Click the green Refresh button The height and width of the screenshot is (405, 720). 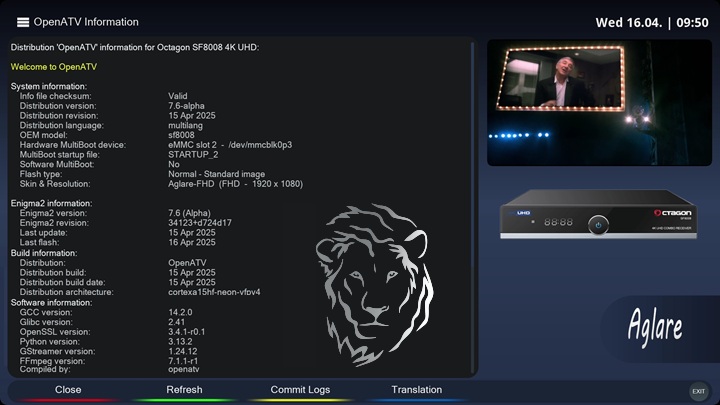pyautogui.click(x=184, y=390)
